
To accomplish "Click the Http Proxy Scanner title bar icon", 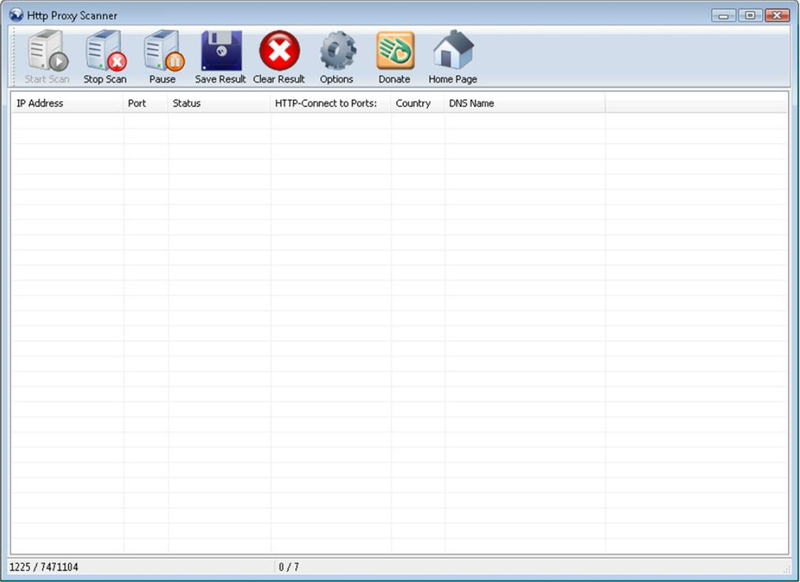I will click(x=16, y=15).
